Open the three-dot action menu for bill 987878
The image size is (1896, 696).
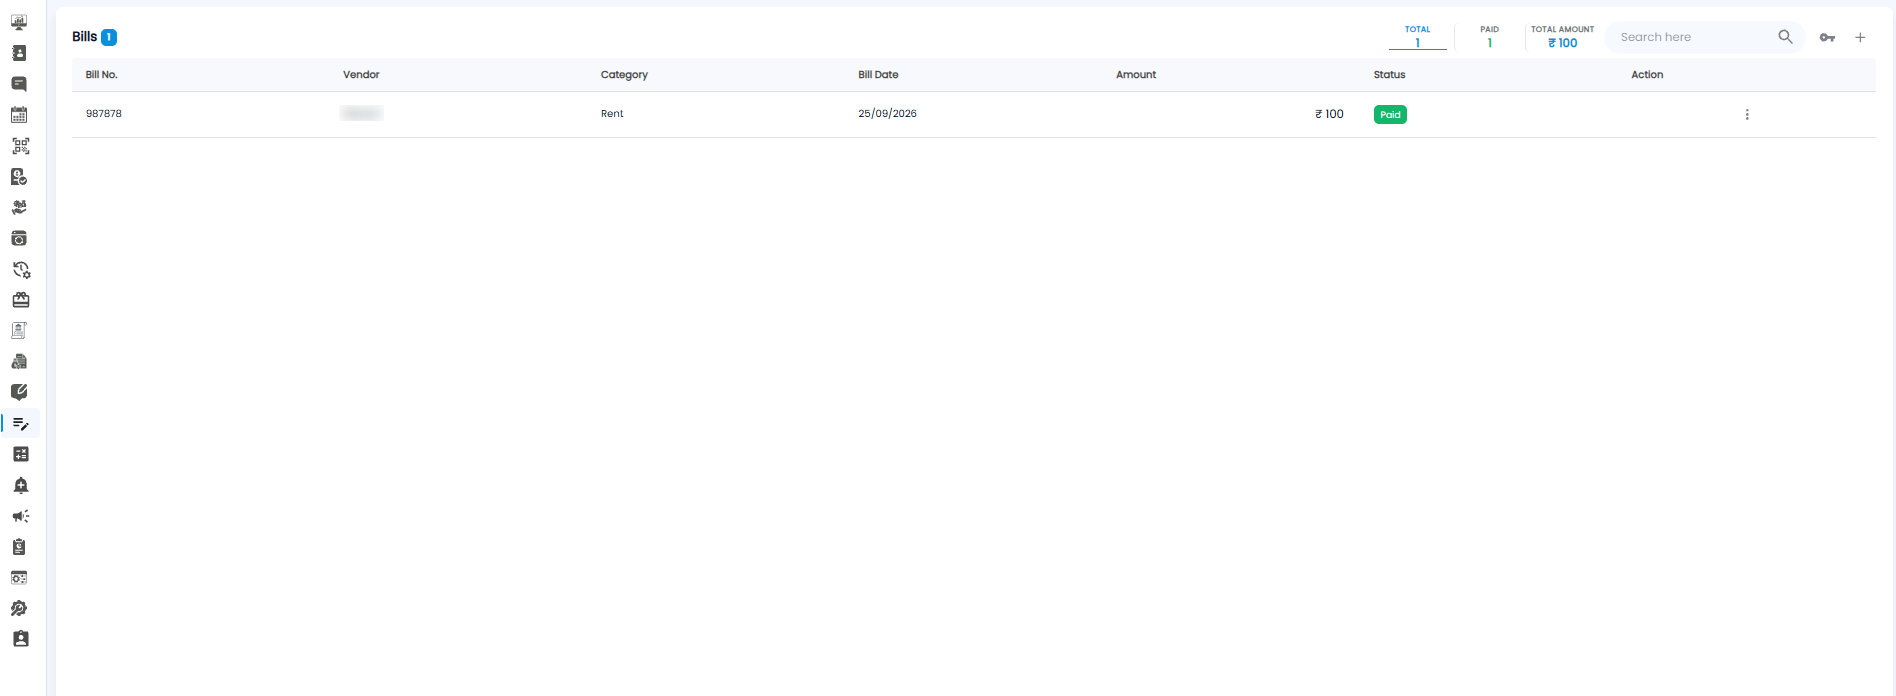tap(1747, 115)
